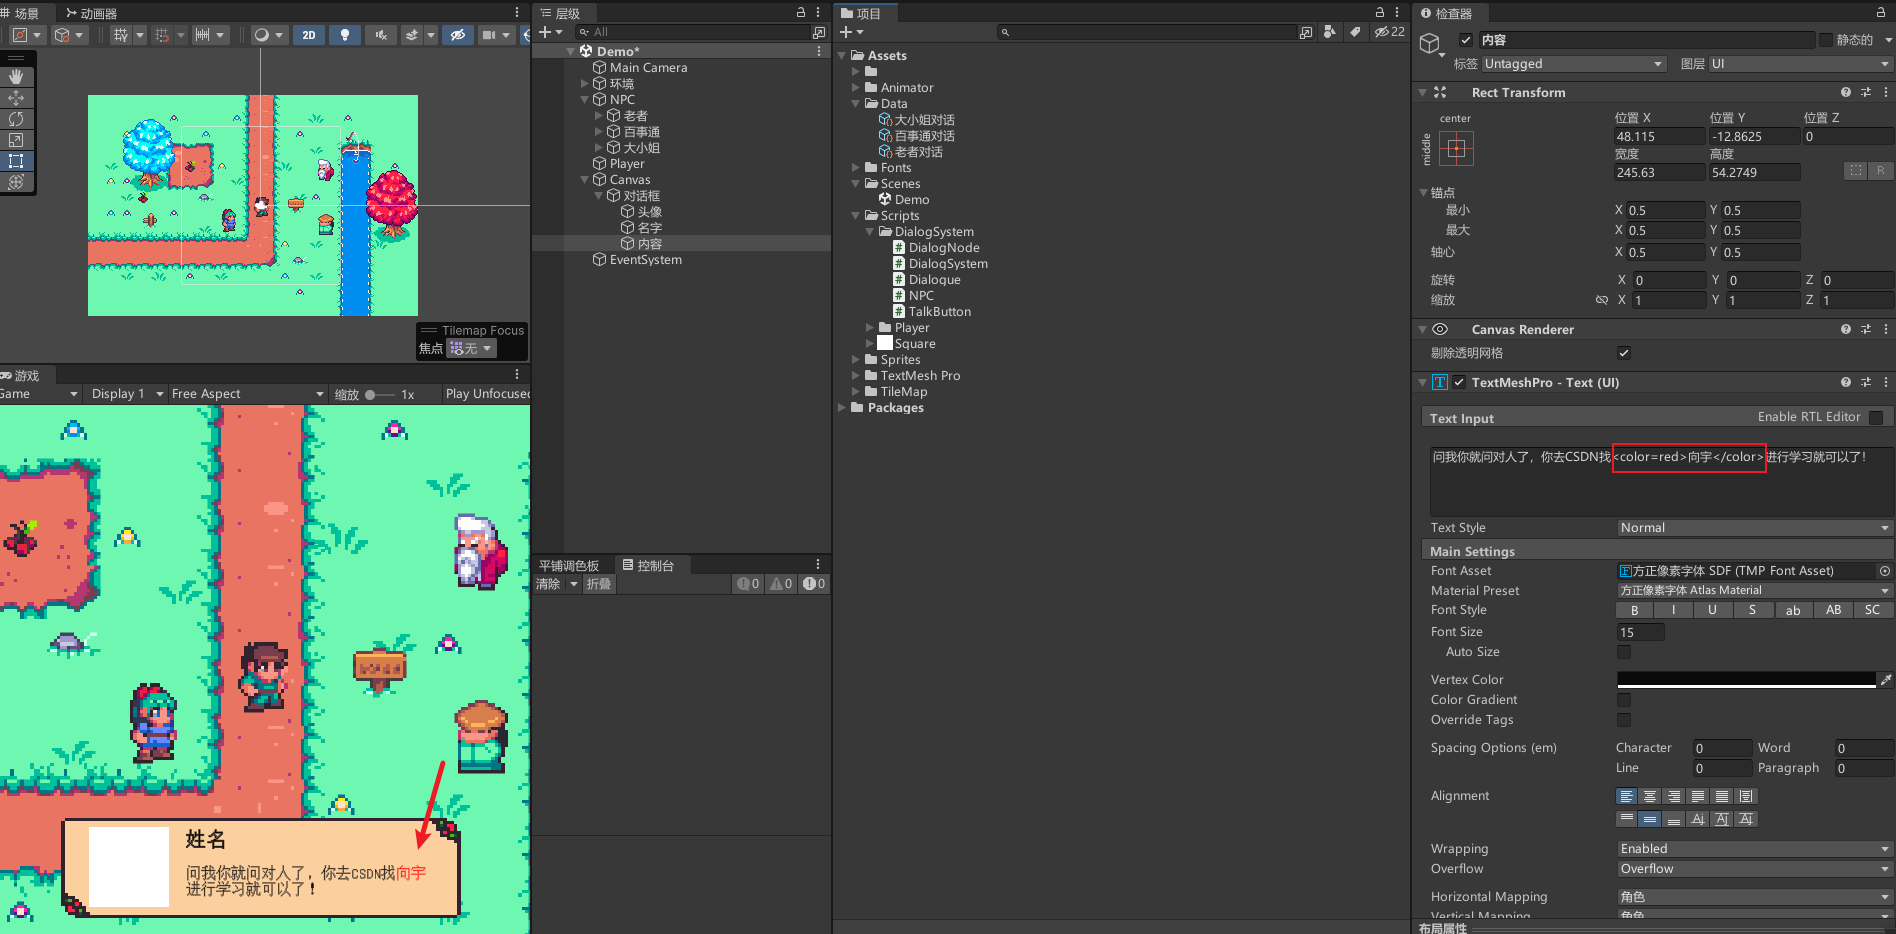Image resolution: width=1896 pixels, height=934 pixels.
Task: Click the Bold font style button
Action: [x=1635, y=610]
